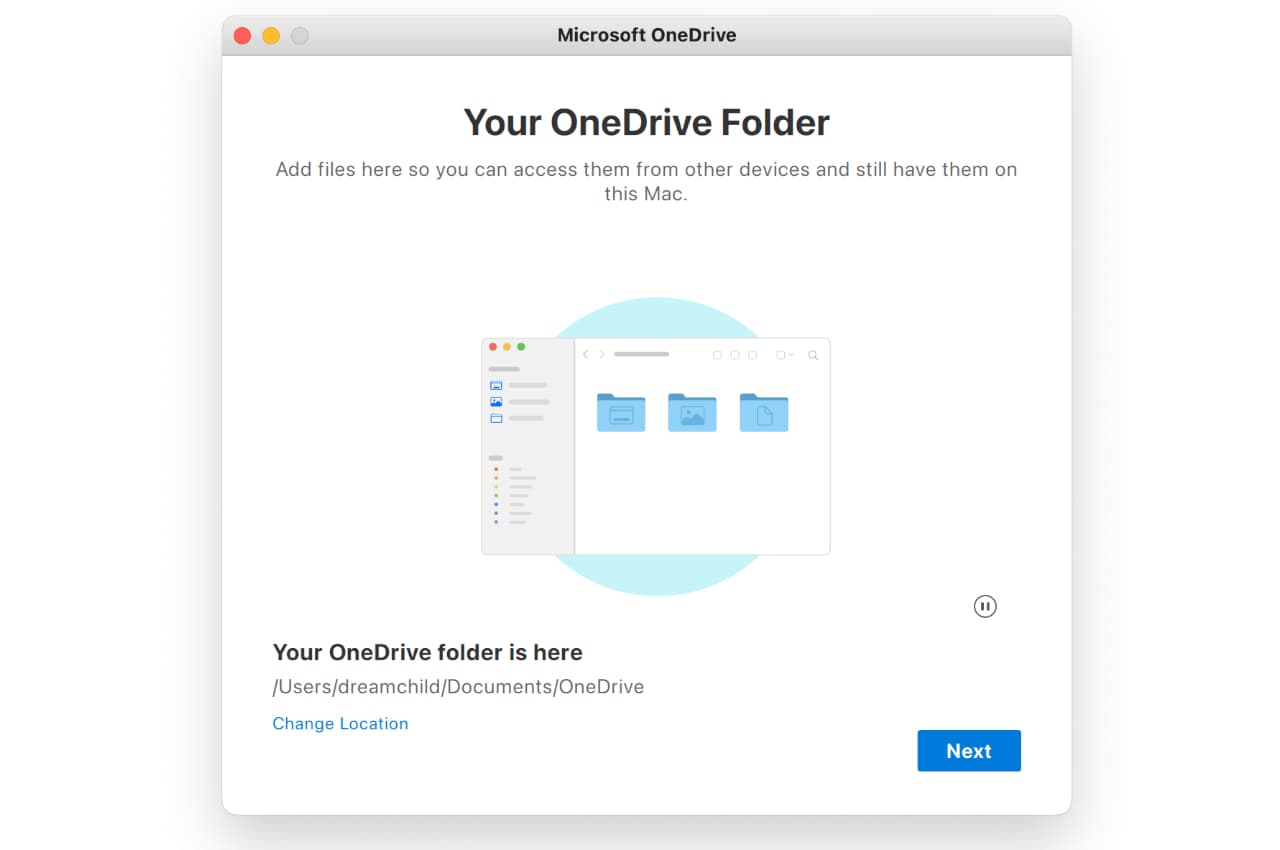
Task: Click the view dropdown chevron in illustrated toolbar
Action: click(791, 355)
